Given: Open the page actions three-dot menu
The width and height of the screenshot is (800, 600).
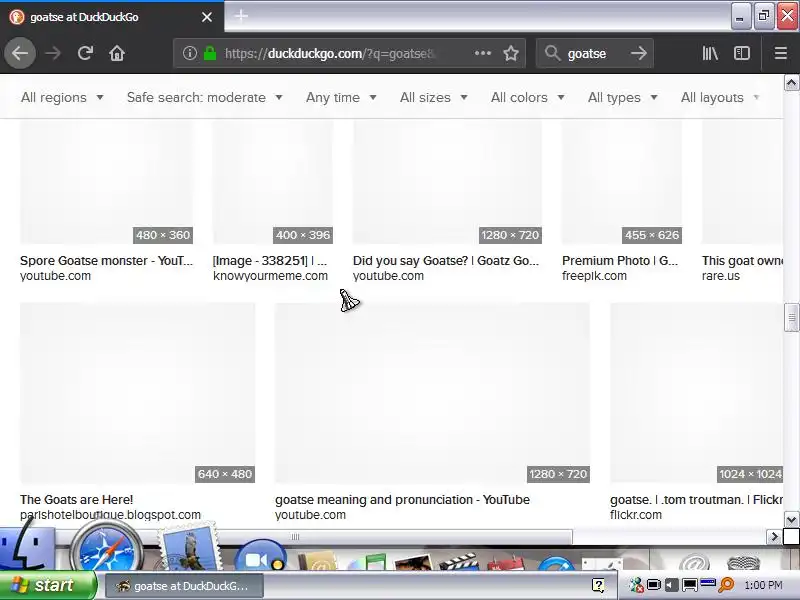Looking at the screenshot, I should click(x=483, y=53).
